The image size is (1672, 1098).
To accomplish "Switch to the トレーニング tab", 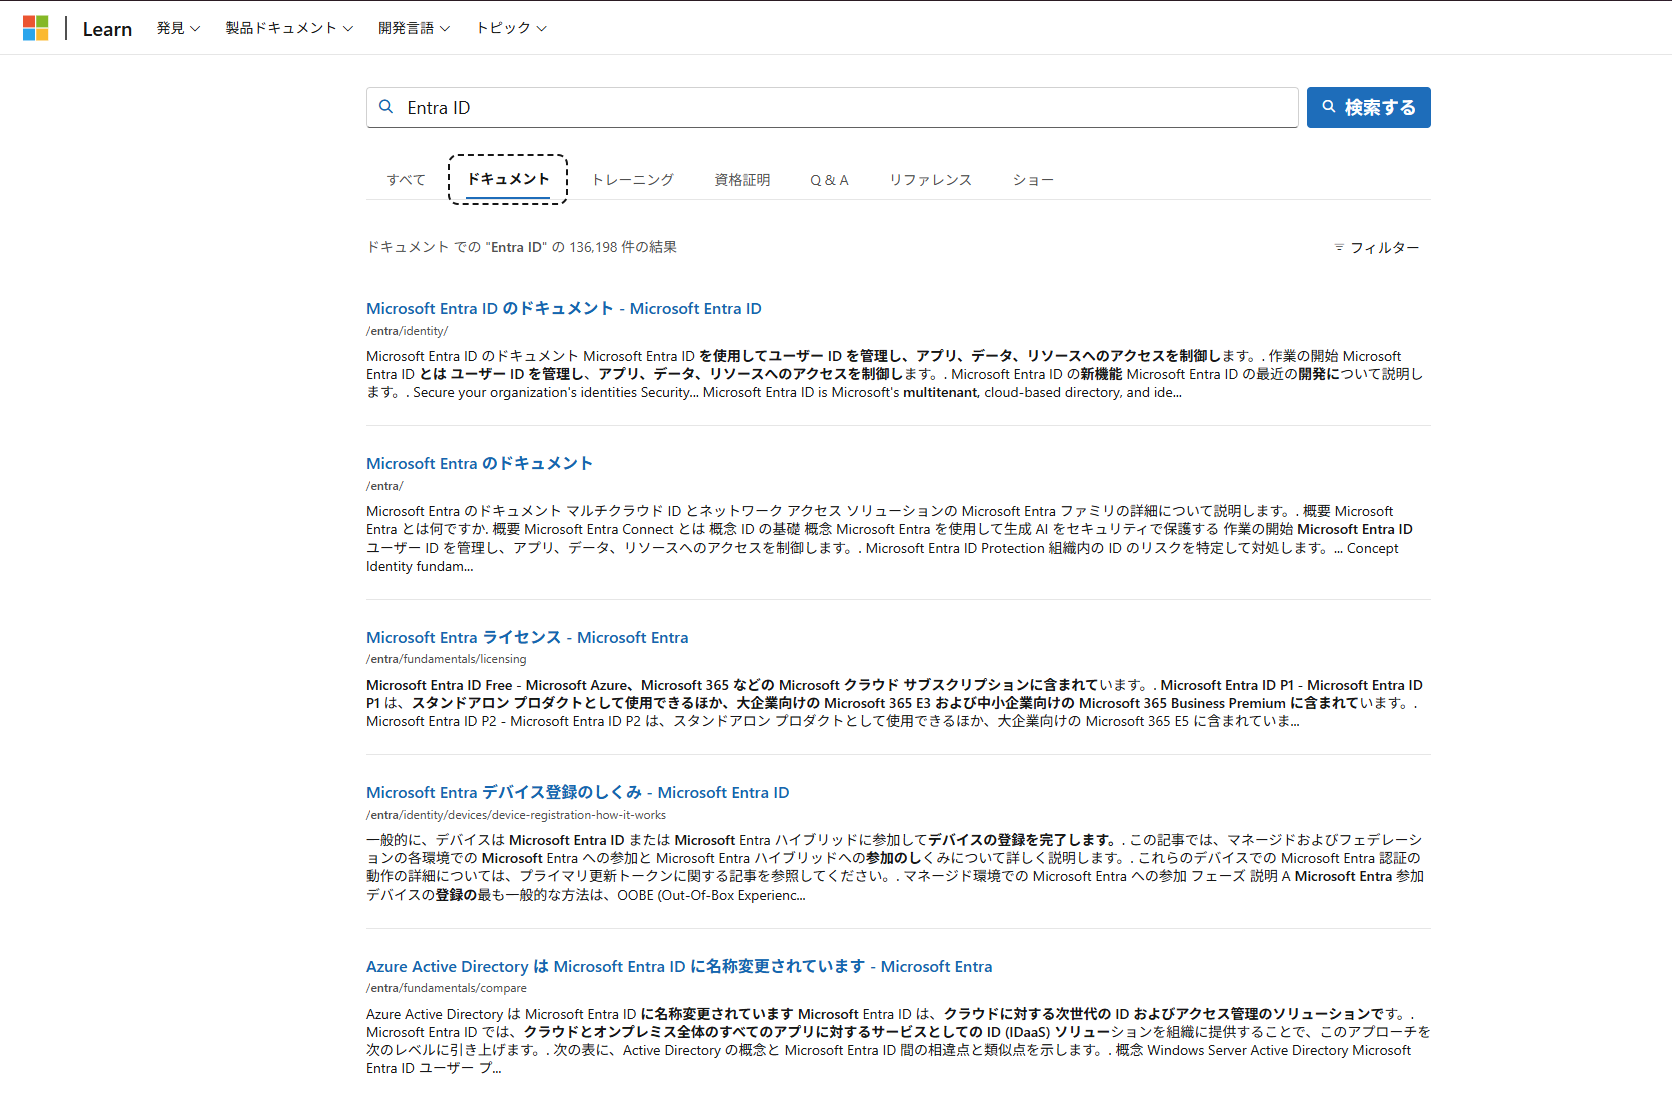I will pyautogui.click(x=632, y=180).
